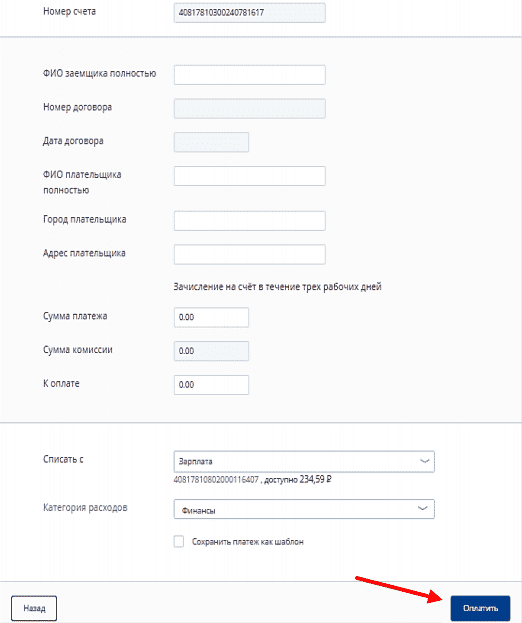This screenshot has height=623, width=522.
Task: Open the Списать с account dropdown
Action: [304, 461]
